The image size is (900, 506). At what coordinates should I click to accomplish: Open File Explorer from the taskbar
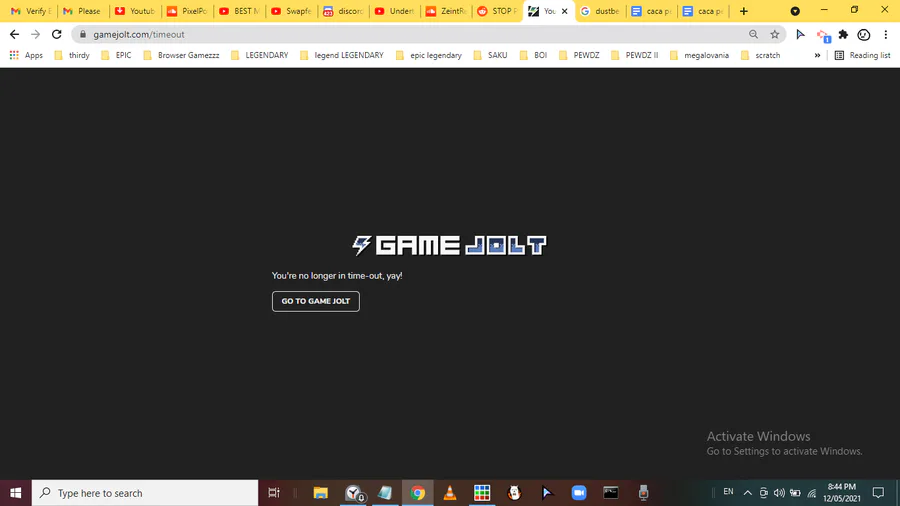[x=320, y=493]
